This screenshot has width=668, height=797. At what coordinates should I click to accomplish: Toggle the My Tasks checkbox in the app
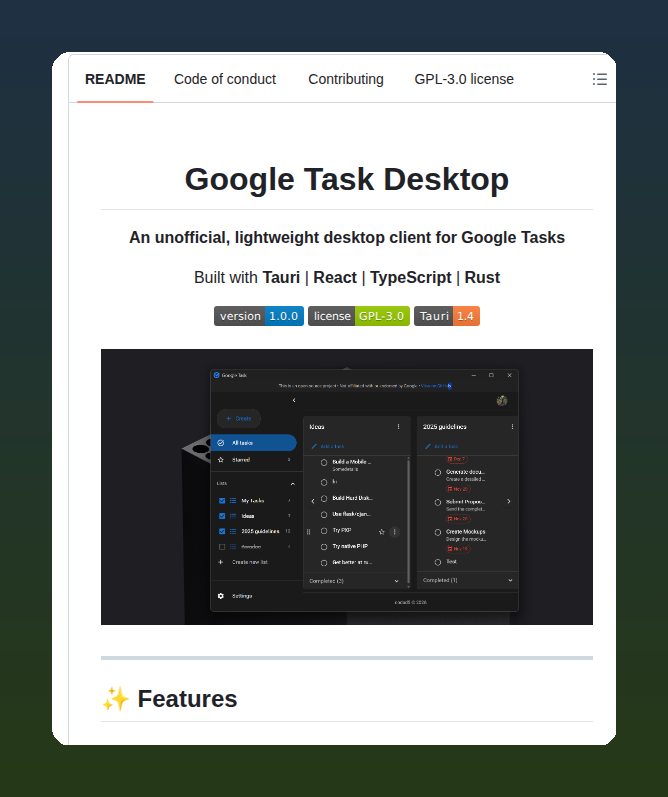pos(222,501)
